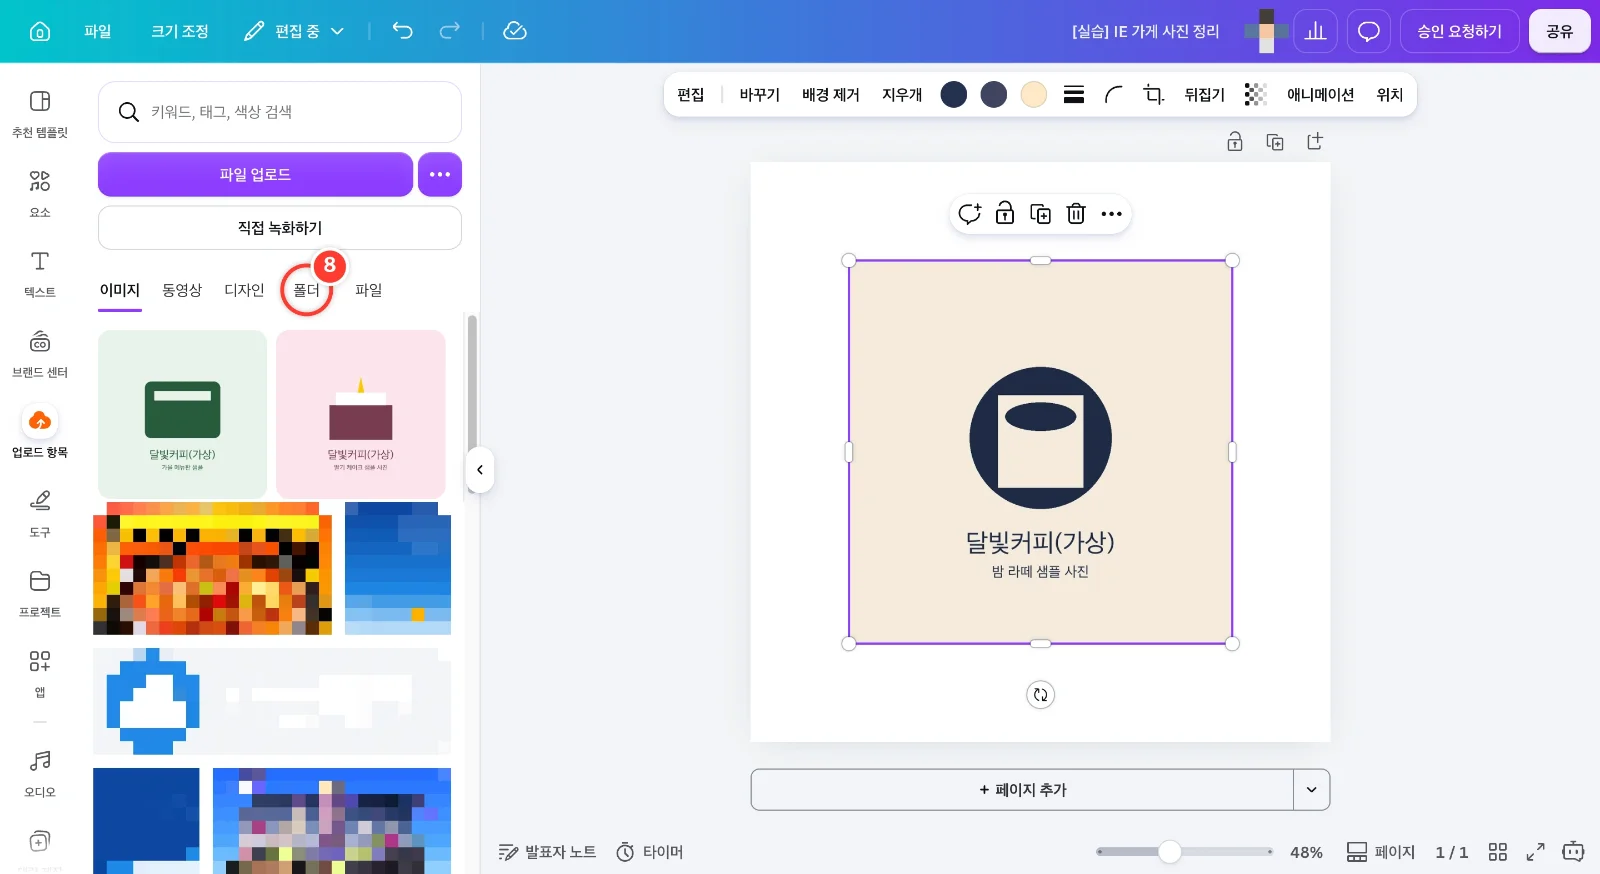Viewport: 1600px width, 874px height.
Task: Redo the last undone action
Action: coord(450,31)
